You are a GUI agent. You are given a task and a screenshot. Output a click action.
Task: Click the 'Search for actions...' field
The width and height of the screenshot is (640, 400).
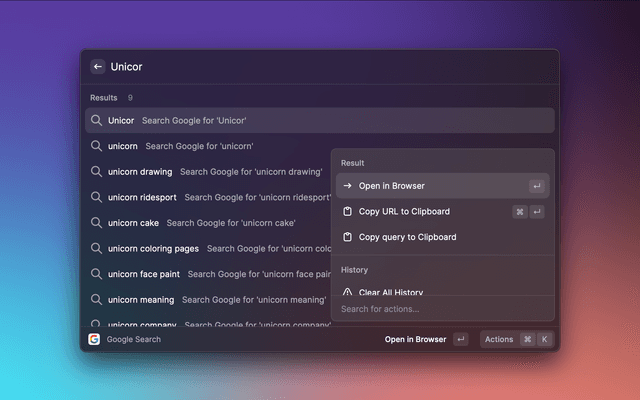coord(442,309)
